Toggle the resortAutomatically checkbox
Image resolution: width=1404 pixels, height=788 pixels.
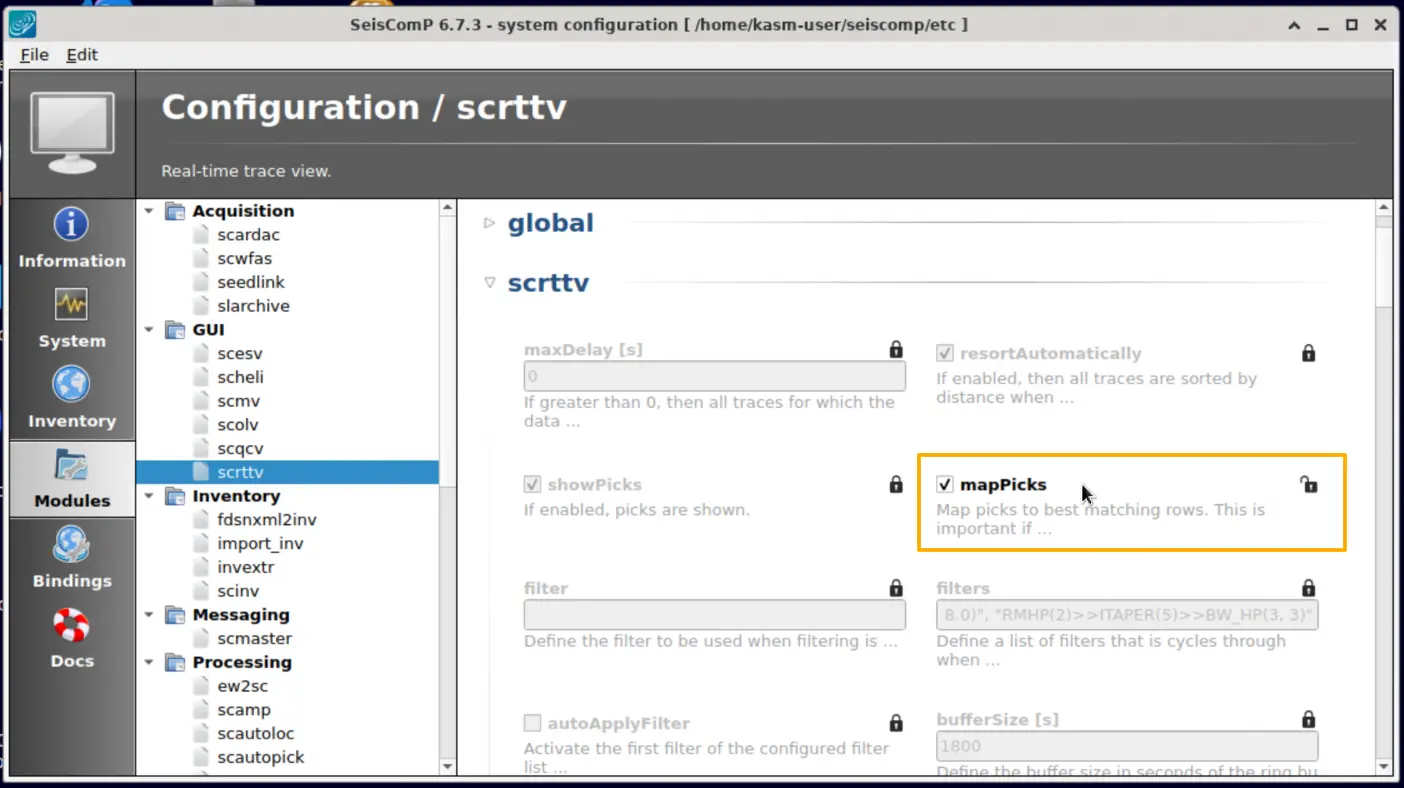pyautogui.click(x=944, y=353)
